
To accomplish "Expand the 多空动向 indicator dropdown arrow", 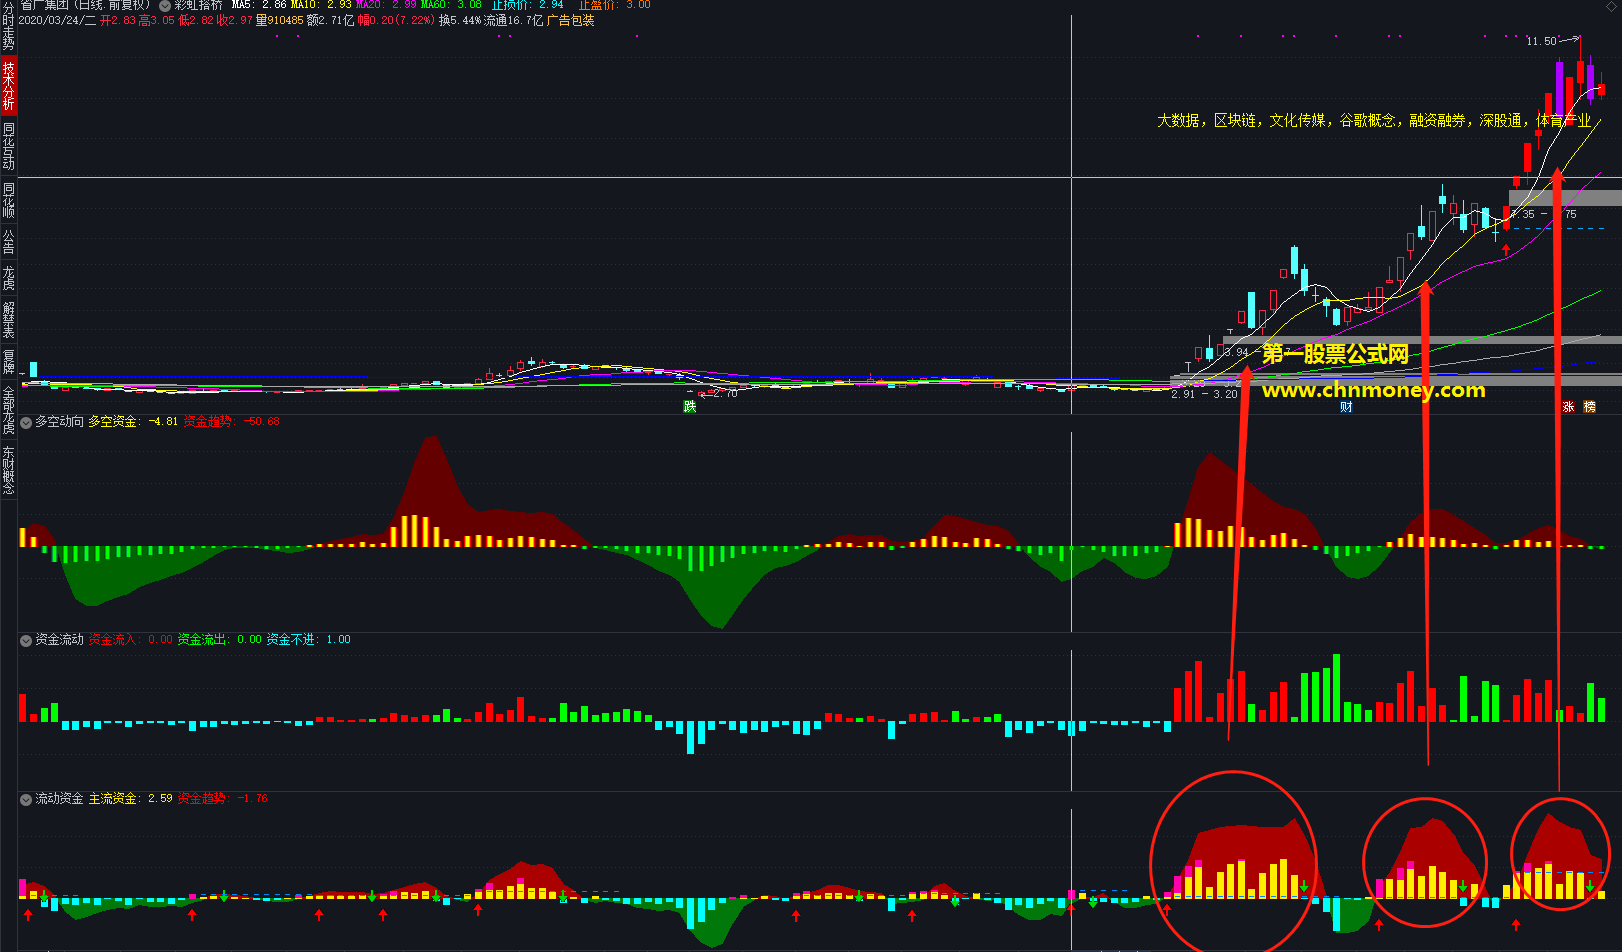I will [26, 422].
